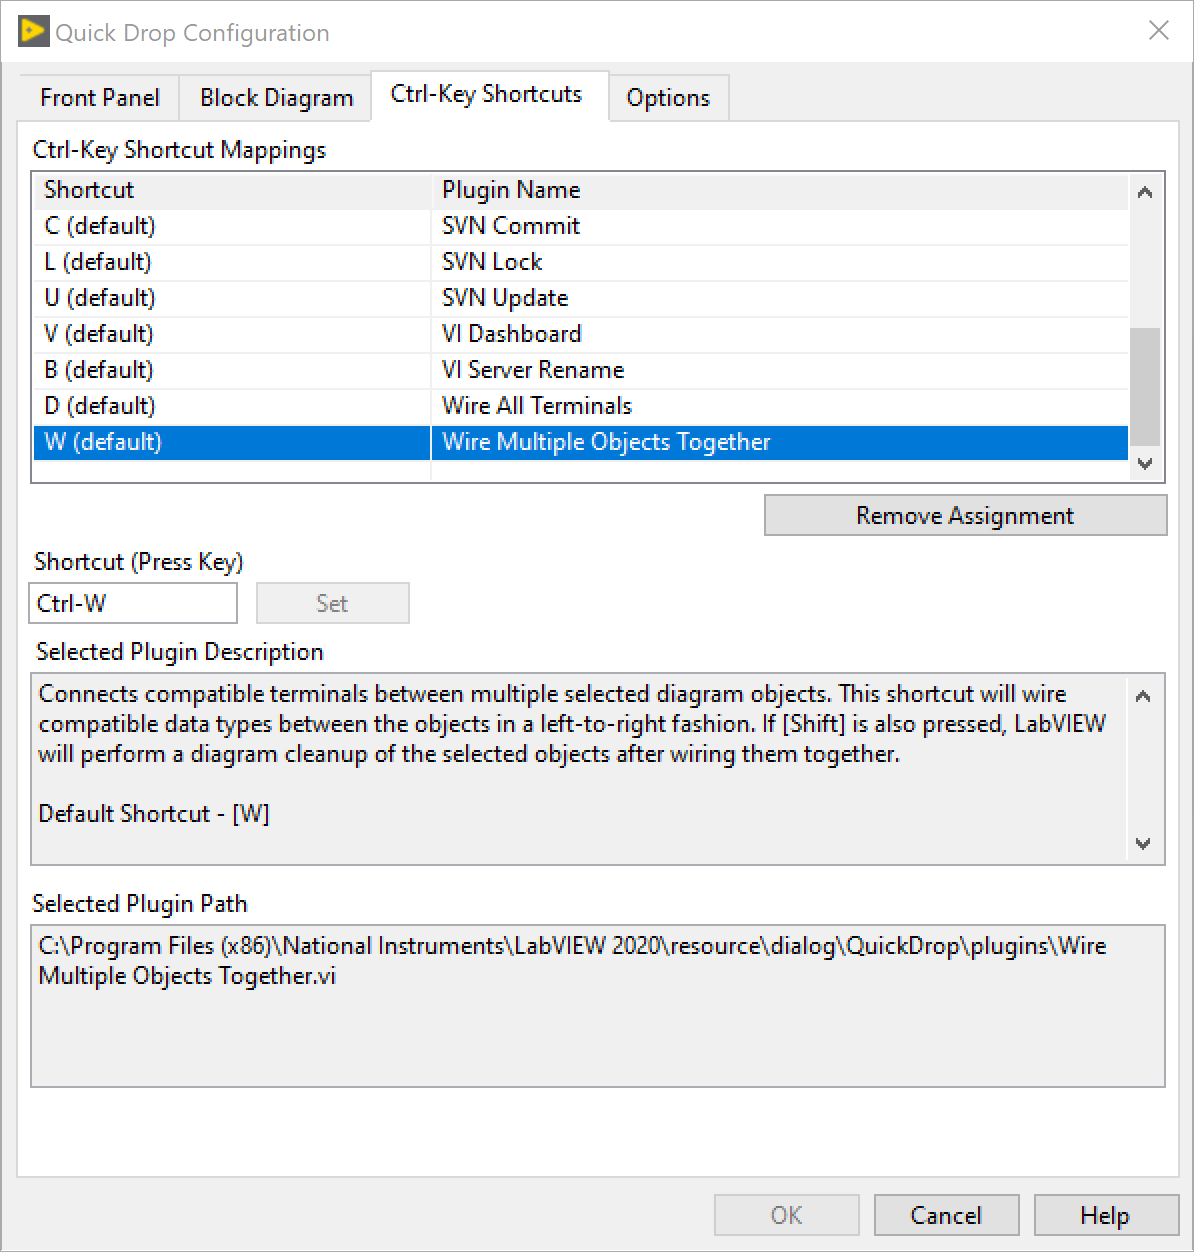This screenshot has height=1252, width=1194.
Task: Select the VI Dashboard plugin entry
Action: 511,334
